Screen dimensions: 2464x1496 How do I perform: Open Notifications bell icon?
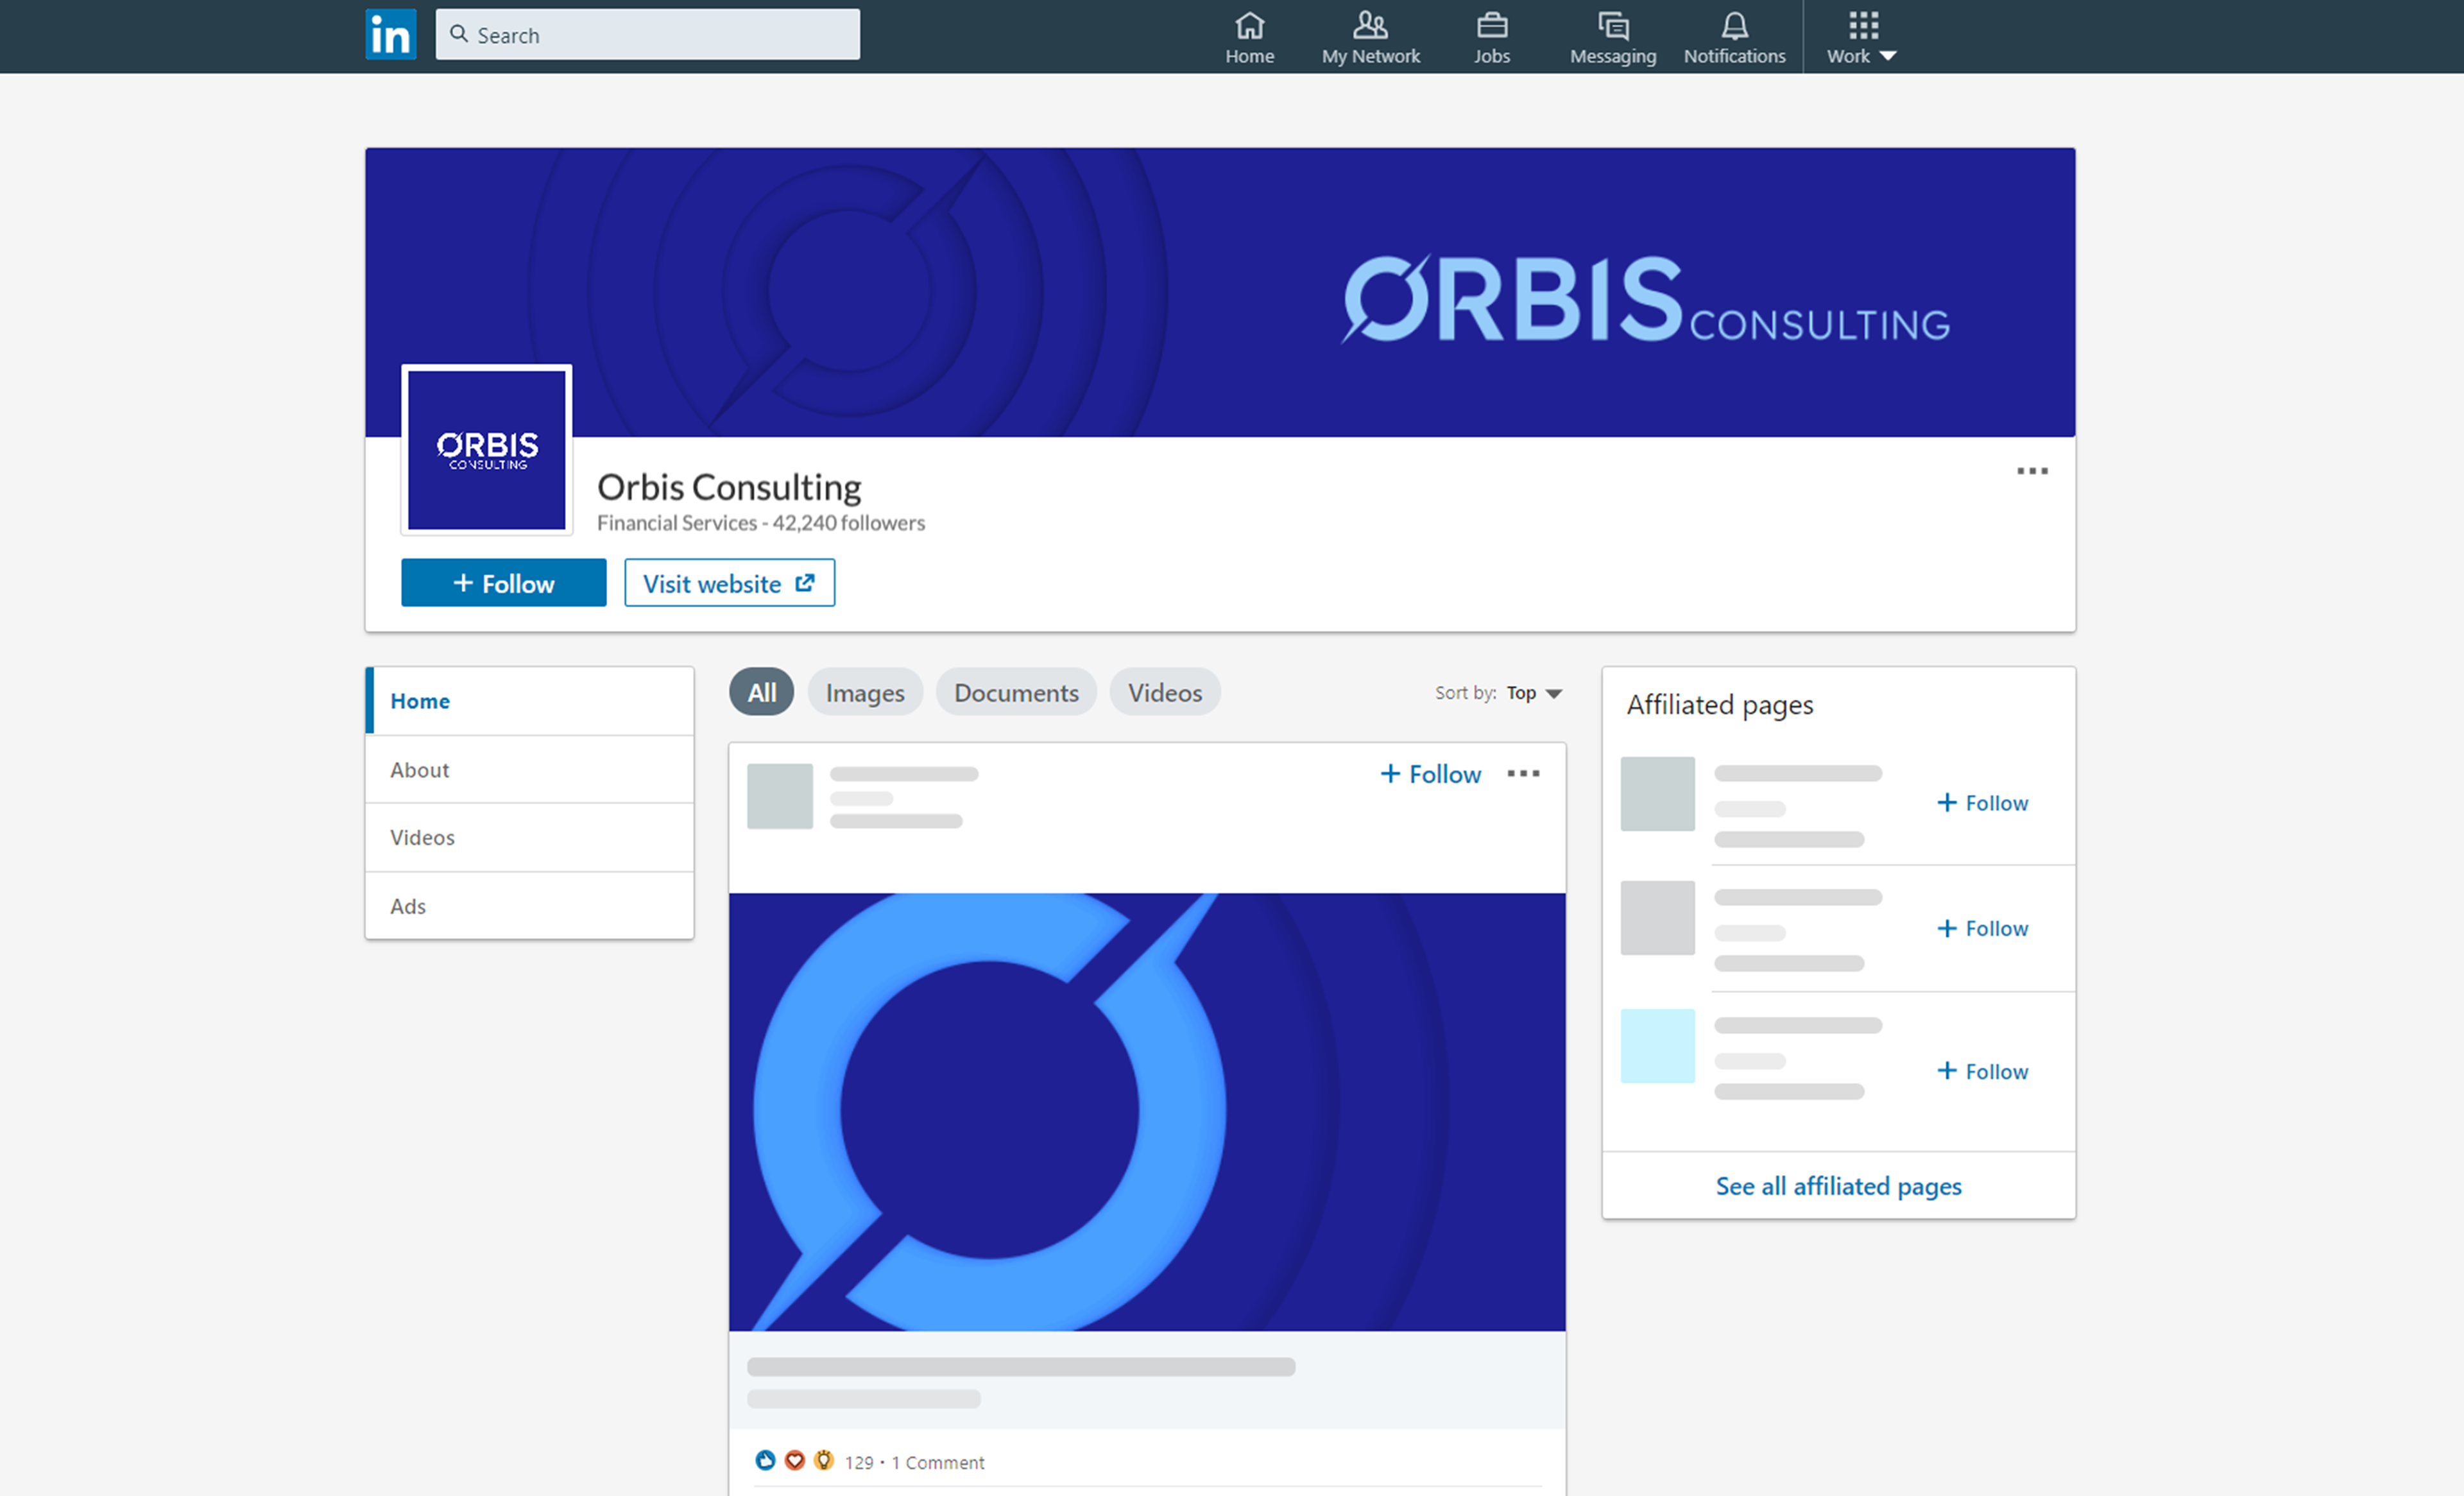pos(1734,25)
